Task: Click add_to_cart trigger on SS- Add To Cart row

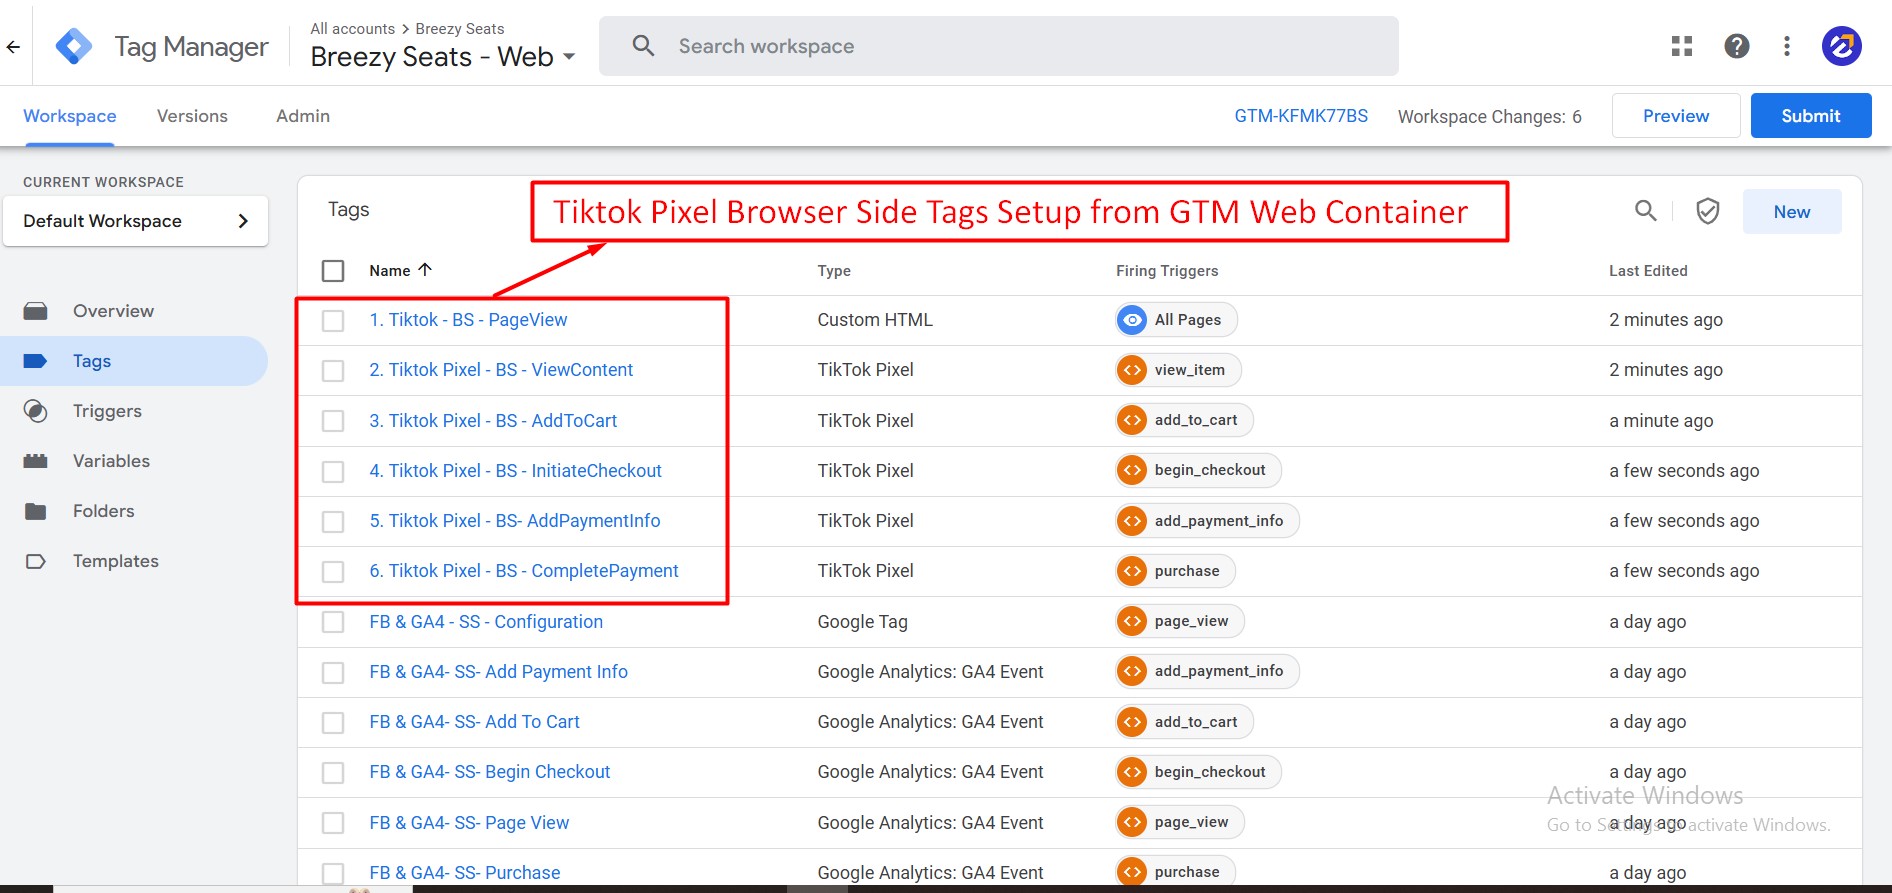Action: tap(1184, 722)
